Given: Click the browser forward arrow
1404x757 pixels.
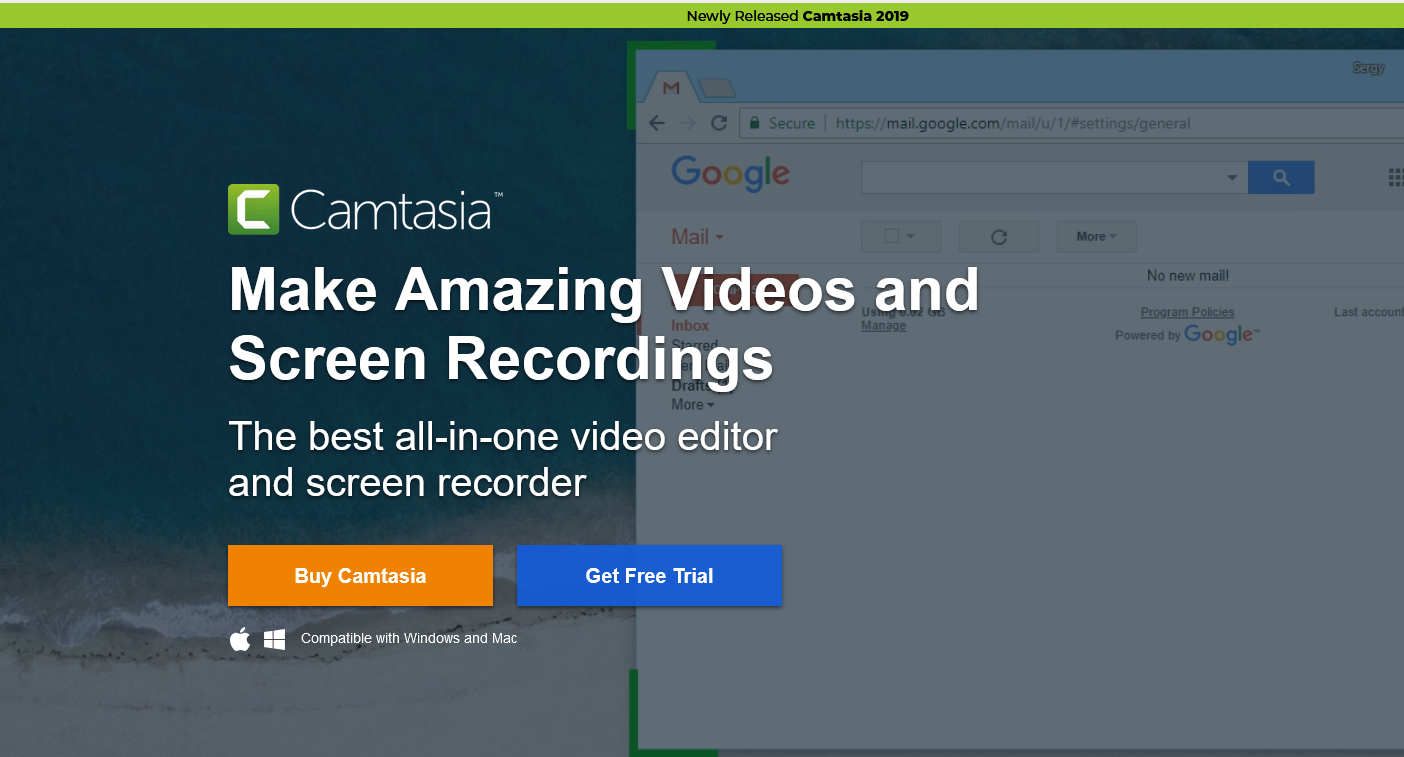Looking at the screenshot, I should [687, 123].
